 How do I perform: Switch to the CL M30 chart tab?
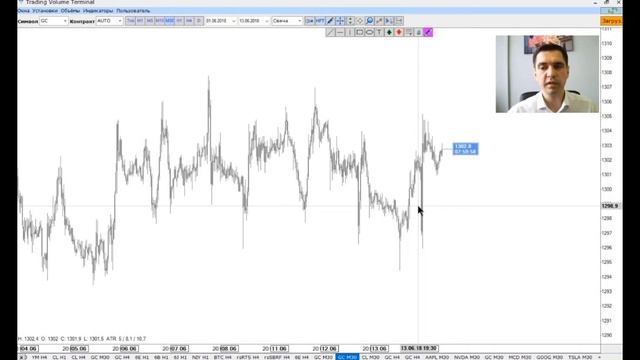tap(371, 357)
